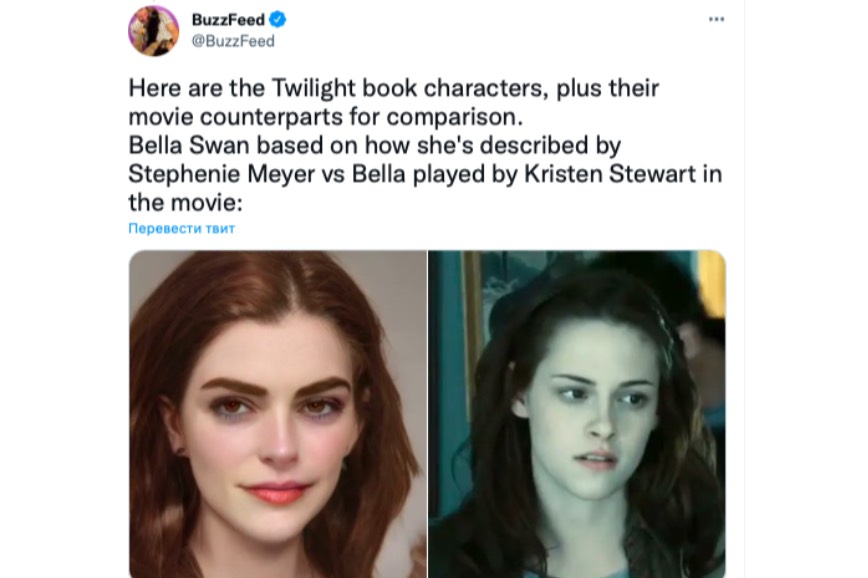
Task: Click the Перевести твит link
Action: point(182,228)
